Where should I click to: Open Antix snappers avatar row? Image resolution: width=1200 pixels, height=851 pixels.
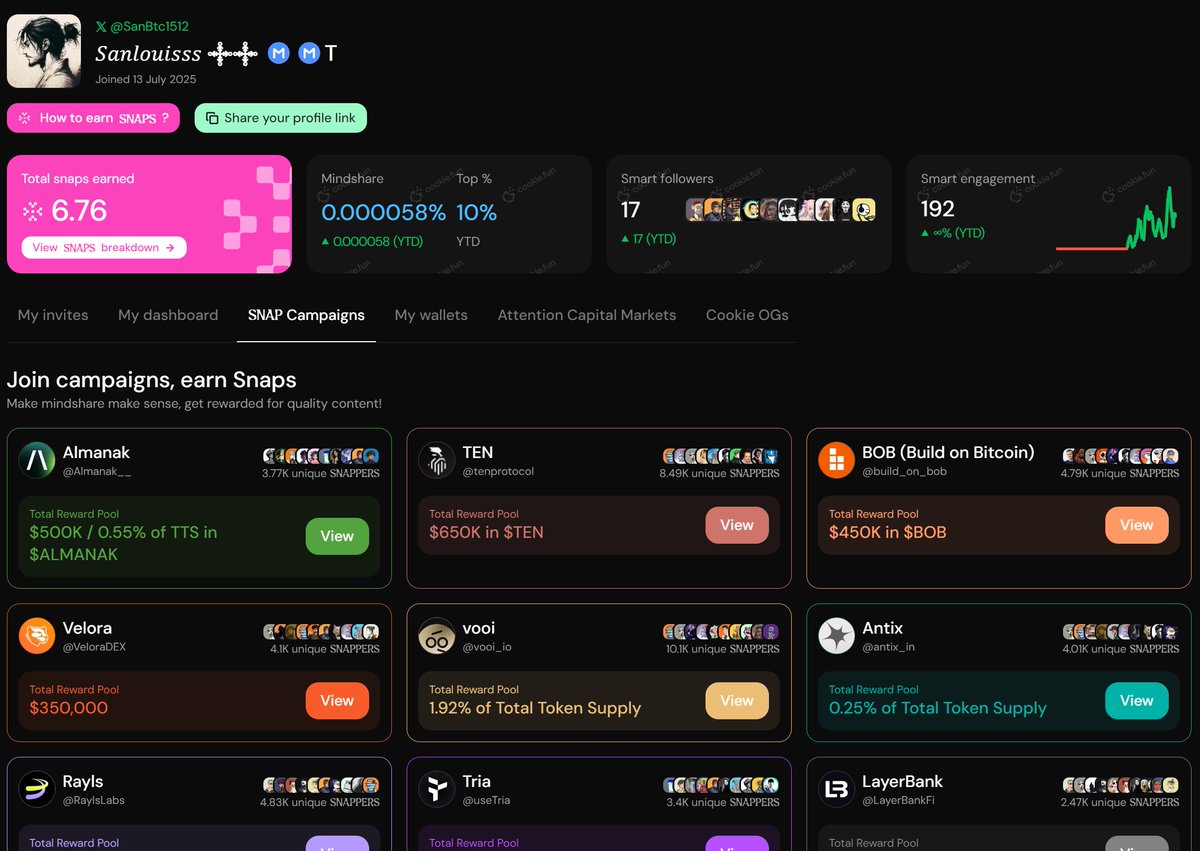(x=1121, y=632)
